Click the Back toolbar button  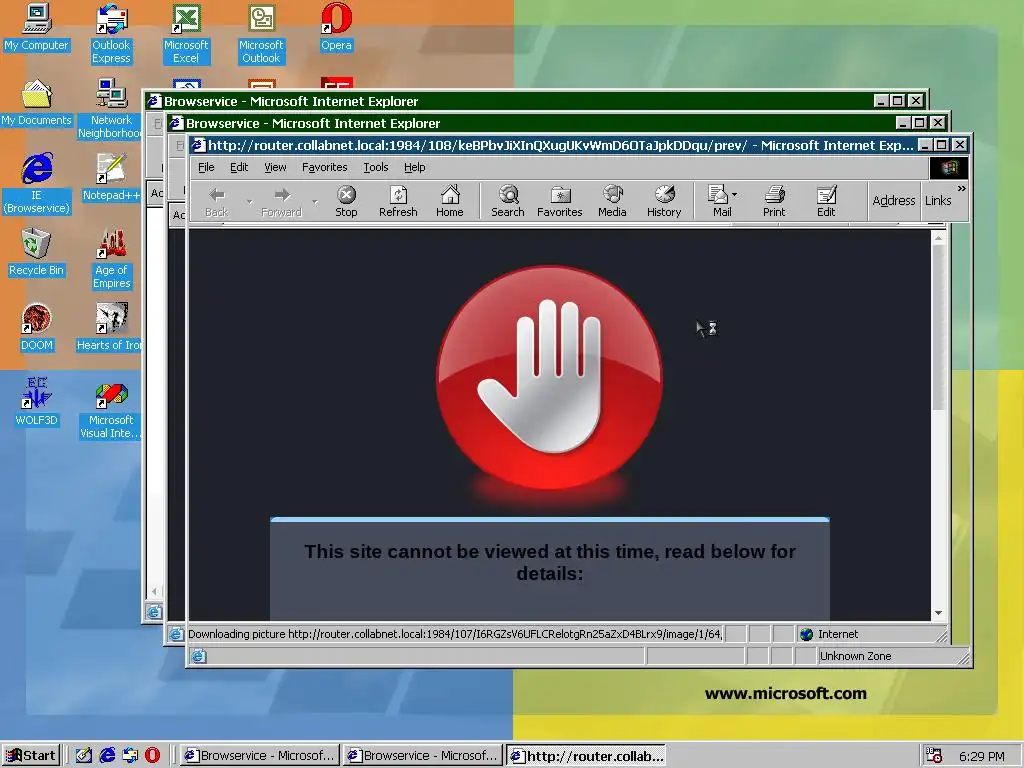click(x=217, y=201)
